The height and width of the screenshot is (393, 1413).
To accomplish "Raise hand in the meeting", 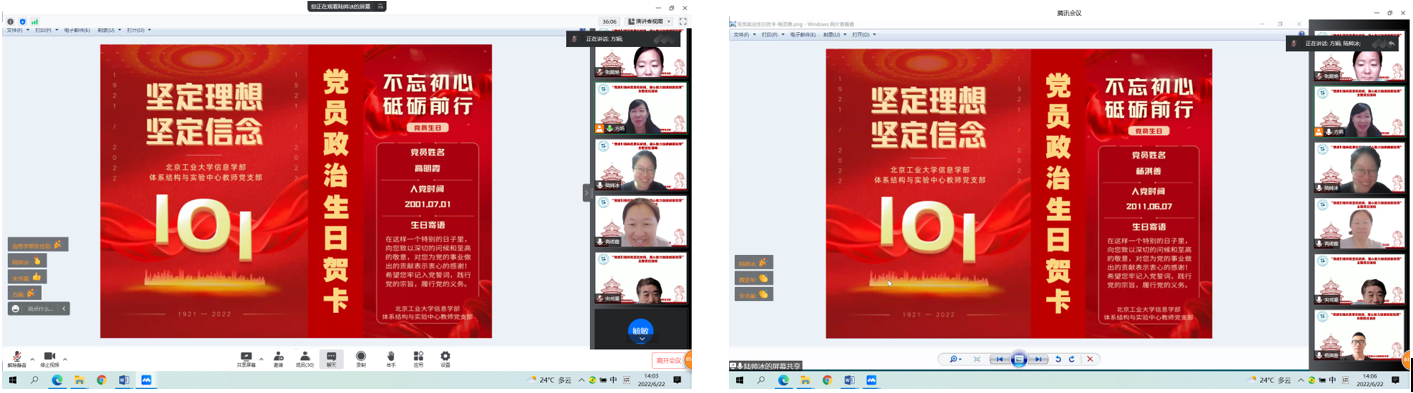I will click(x=390, y=358).
